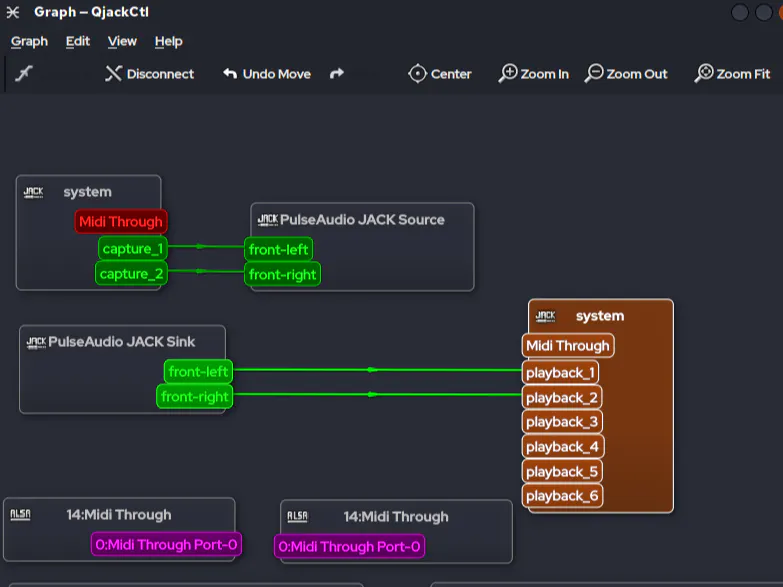The height and width of the screenshot is (587, 783).
Task: Click the Disconnect toolbar button
Action: pyautogui.click(x=149, y=74)
